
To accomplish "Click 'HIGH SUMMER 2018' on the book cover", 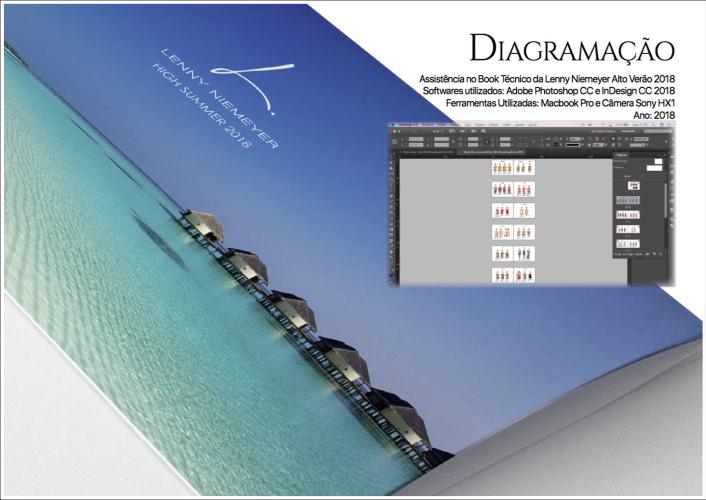I will coord(201,105).
